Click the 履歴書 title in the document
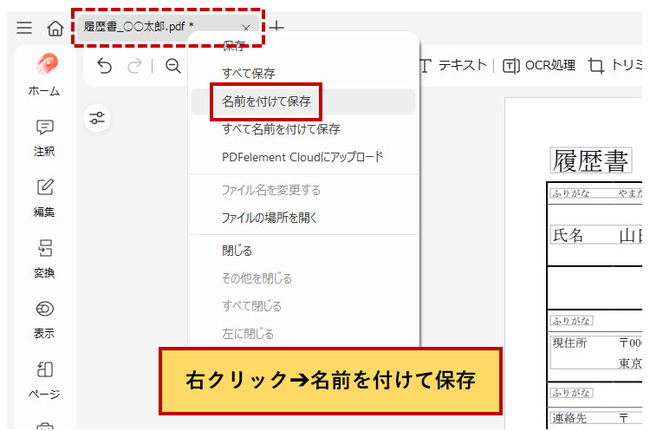 (591, 160)
